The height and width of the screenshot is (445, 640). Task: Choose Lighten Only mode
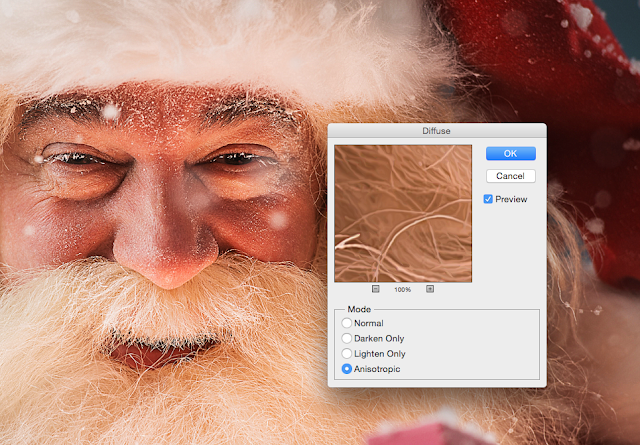tap(347, 354)
